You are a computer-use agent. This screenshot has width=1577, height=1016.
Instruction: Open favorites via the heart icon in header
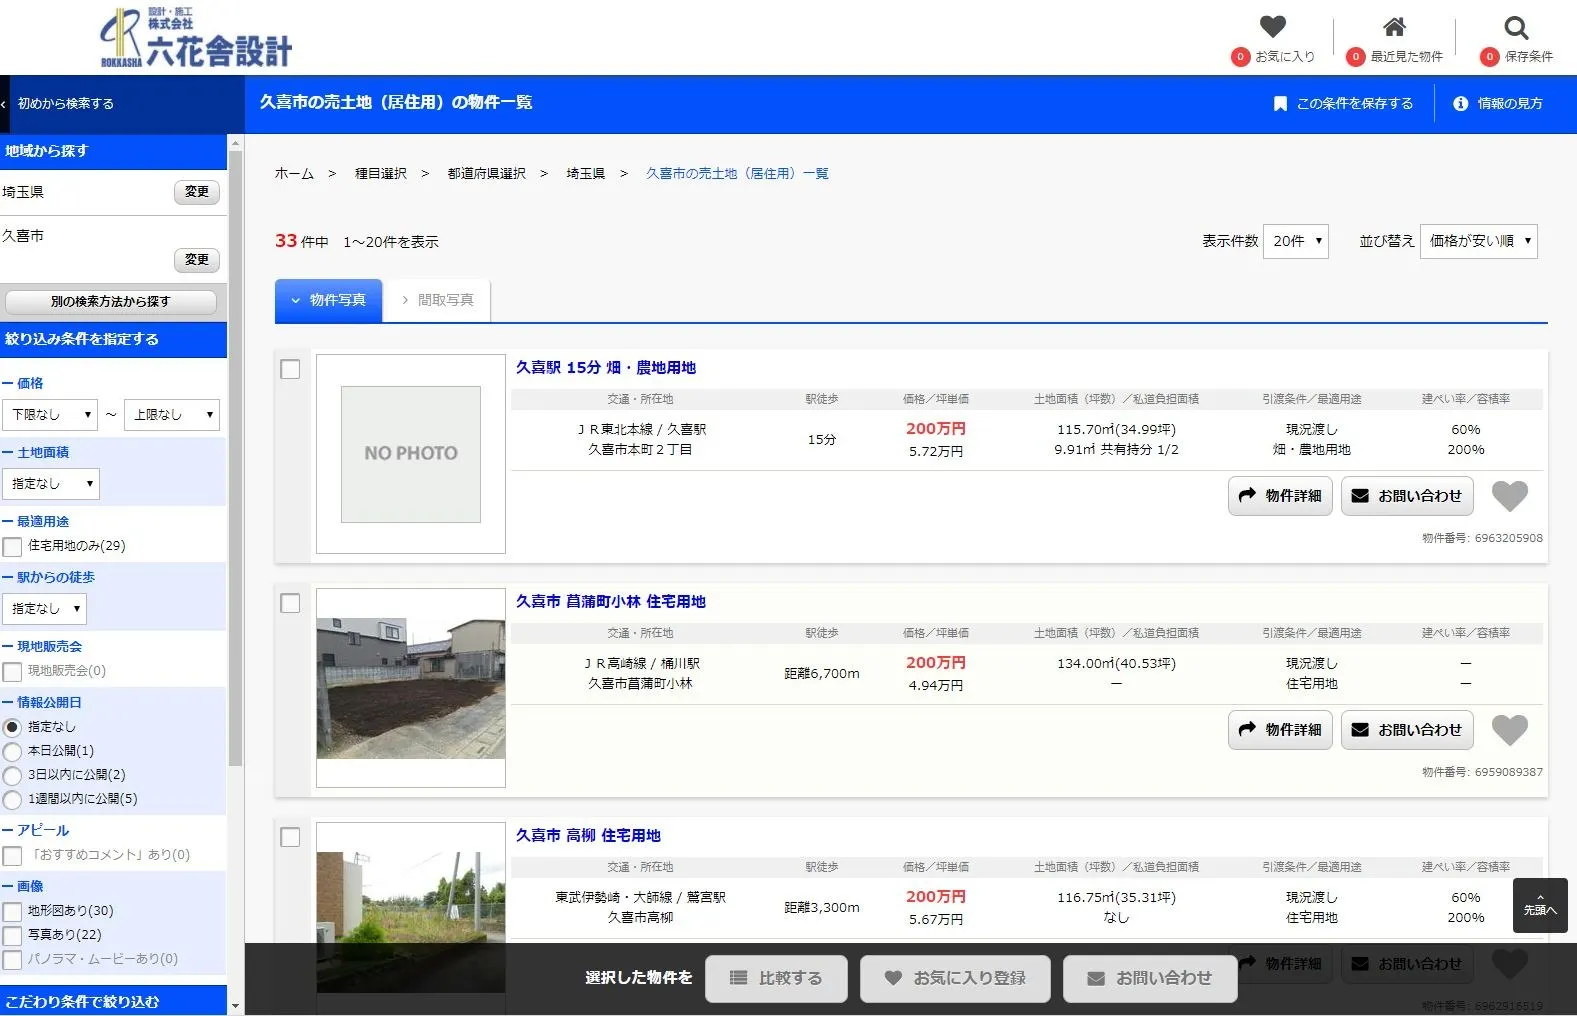click(1272, 27)
